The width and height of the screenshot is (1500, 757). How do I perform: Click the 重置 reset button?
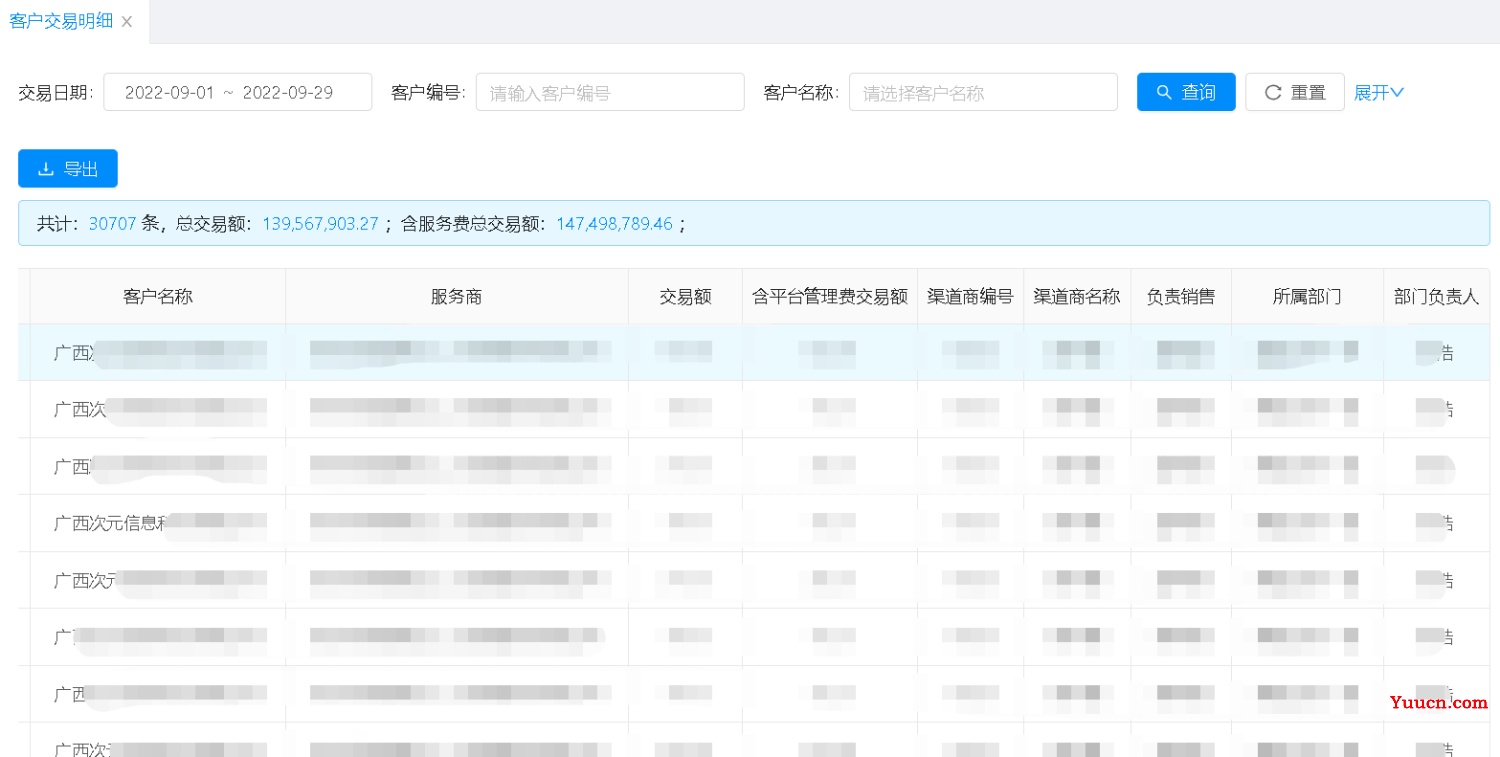tap(1295, 92)
